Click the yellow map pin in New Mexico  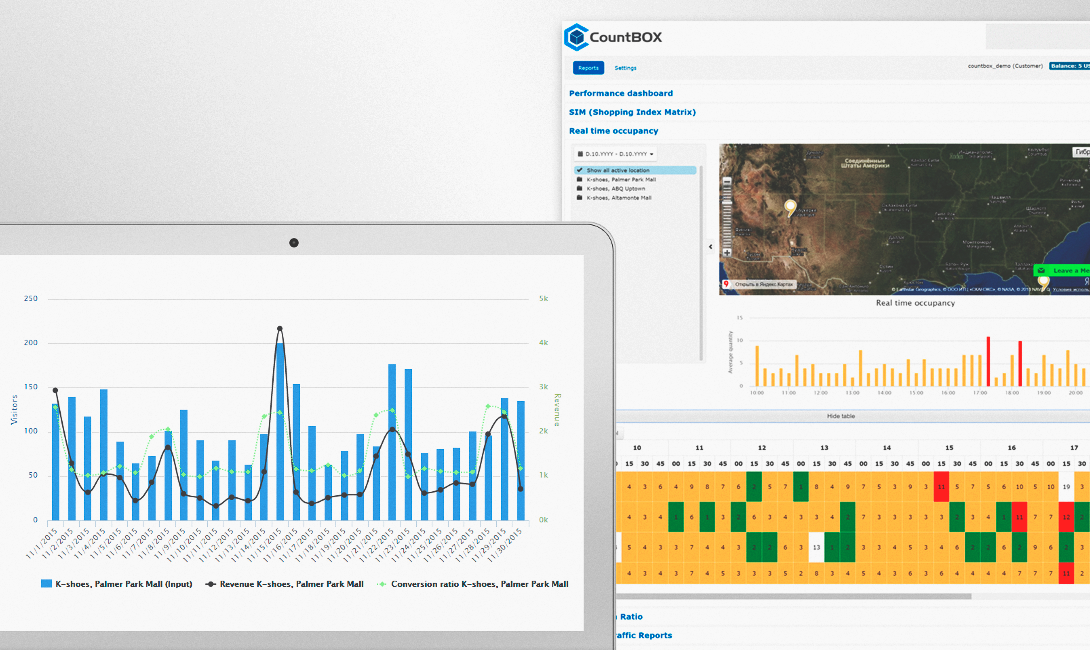(x=790, y=208)
